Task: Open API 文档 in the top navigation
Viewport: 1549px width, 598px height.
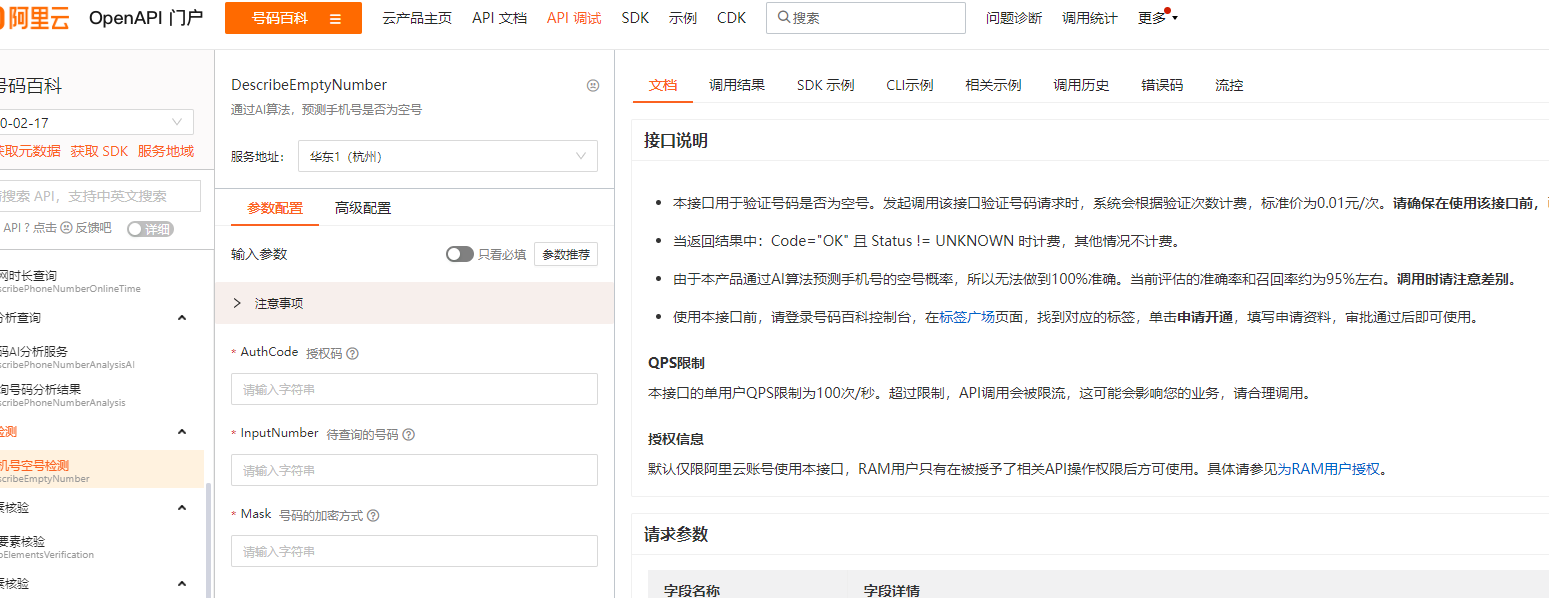Action: tap(500, 18)
